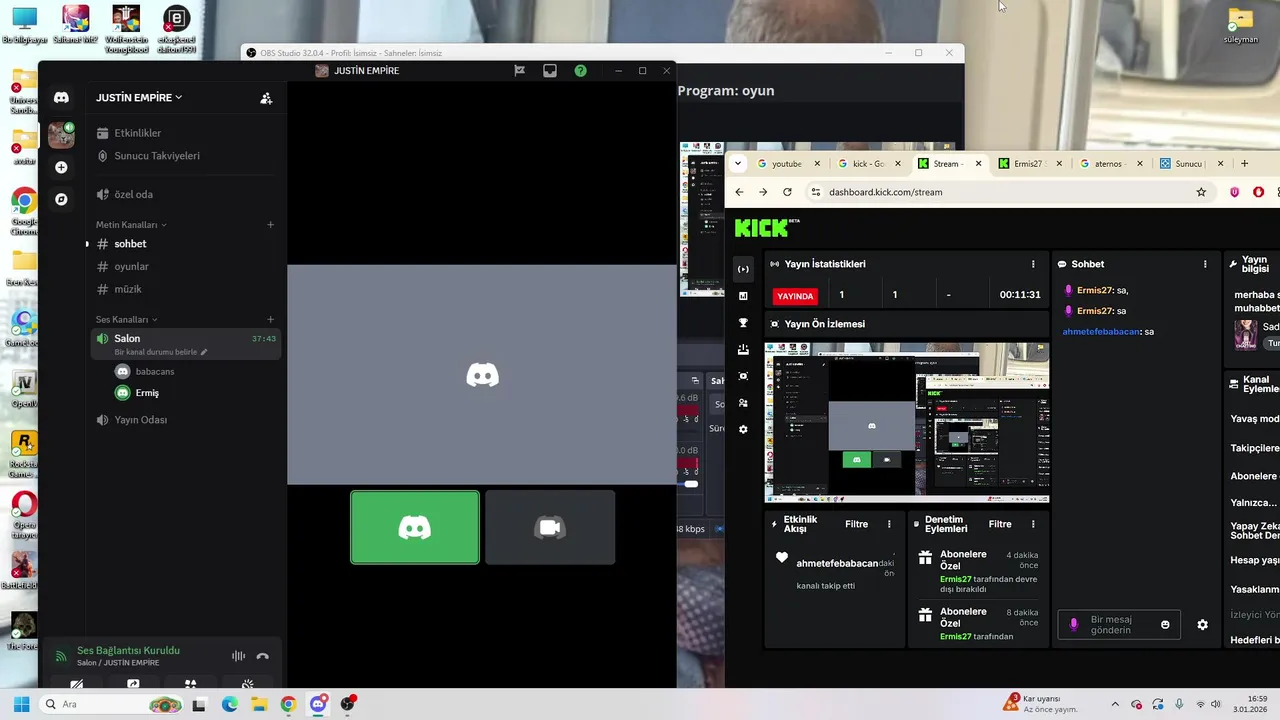Open Kick sidebar trophy icon
This screenshot has height=720, width=1280.
coord(743,323)
